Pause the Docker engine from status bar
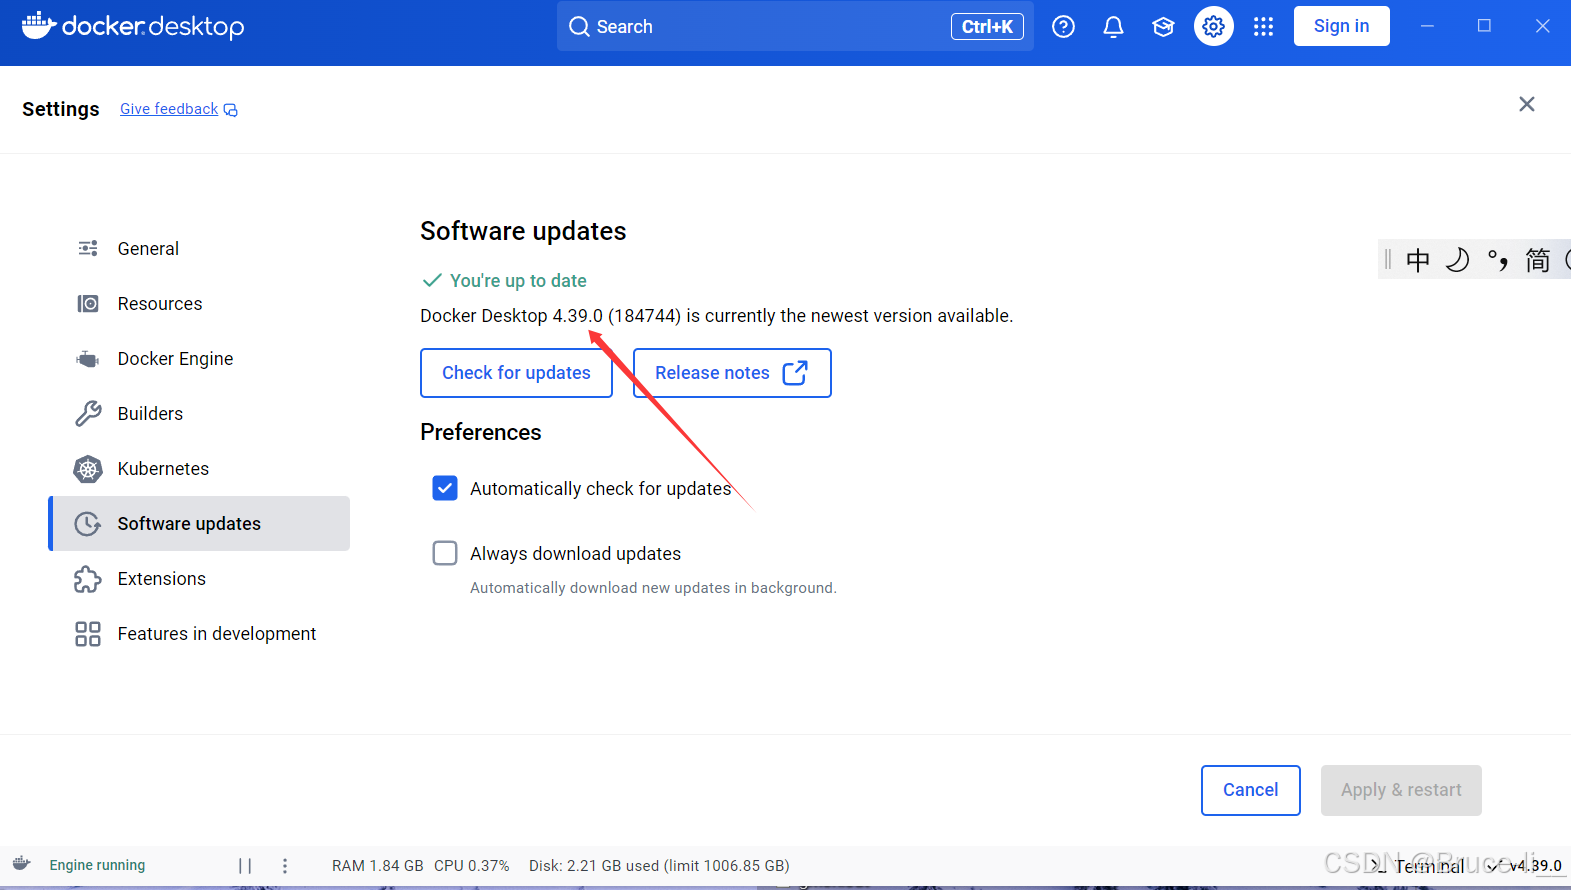This screenshot has height=890, width=1571. (x=245, y=866)
